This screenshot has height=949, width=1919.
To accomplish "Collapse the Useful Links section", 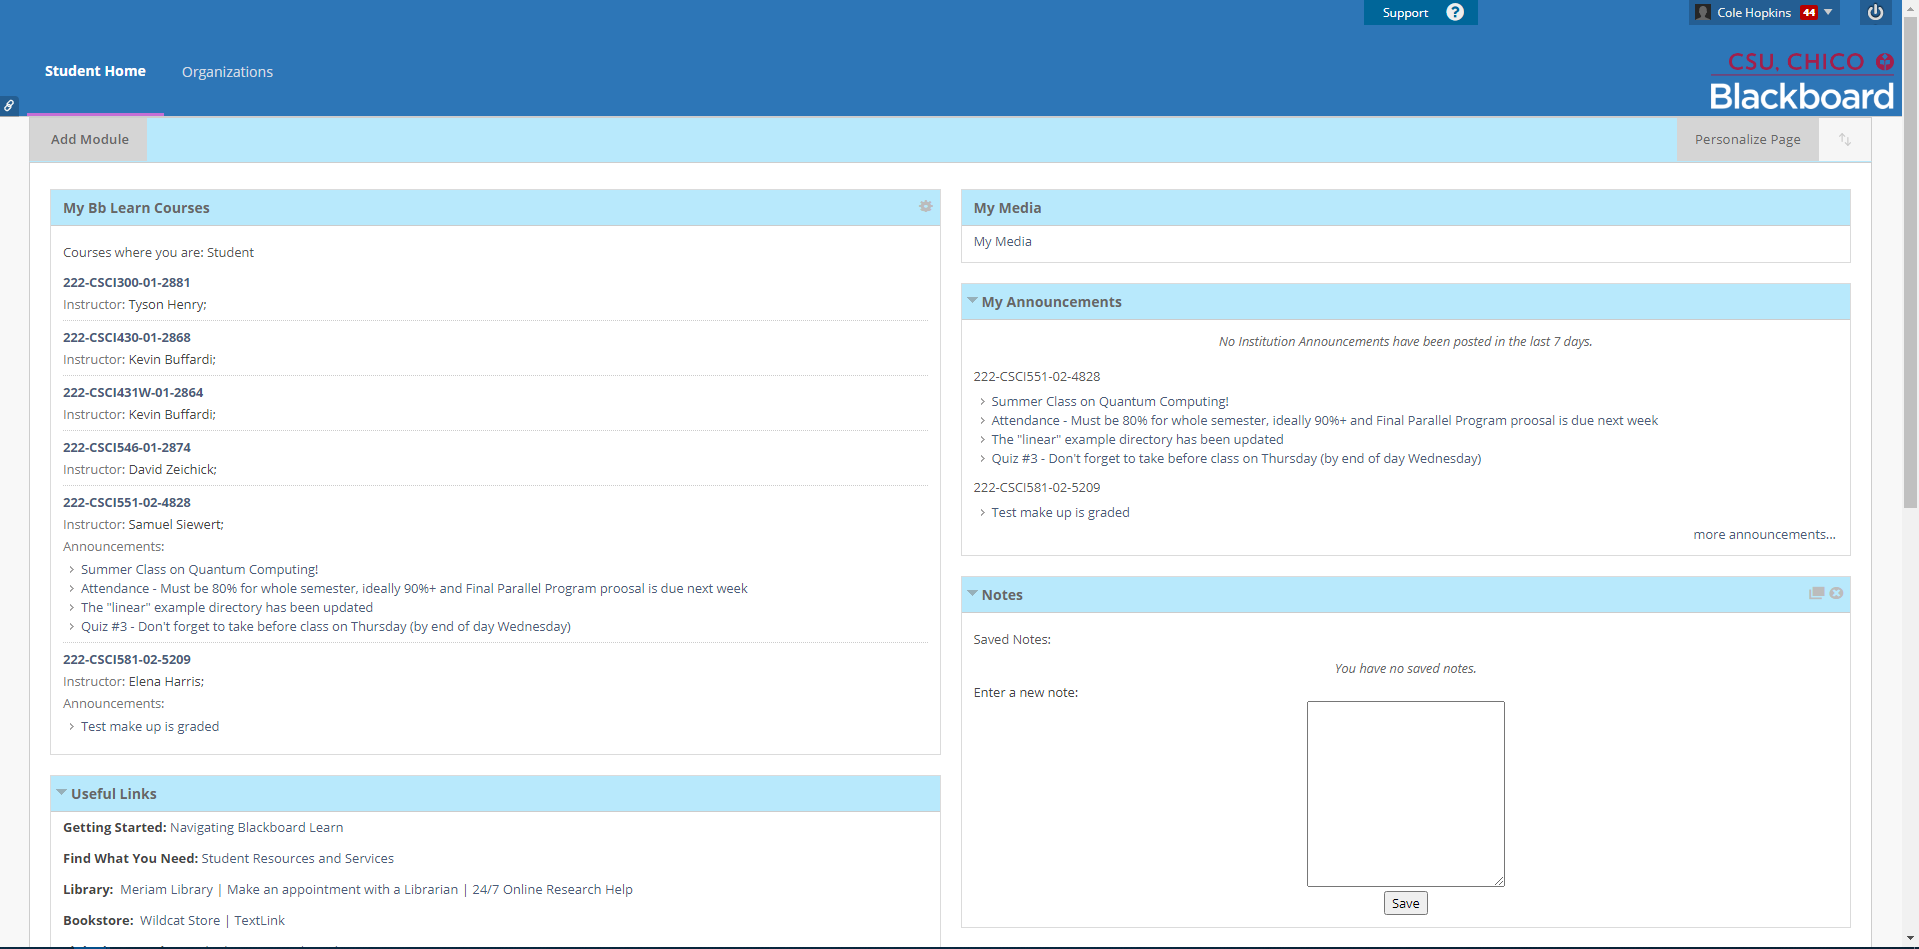I will (62, 792).
